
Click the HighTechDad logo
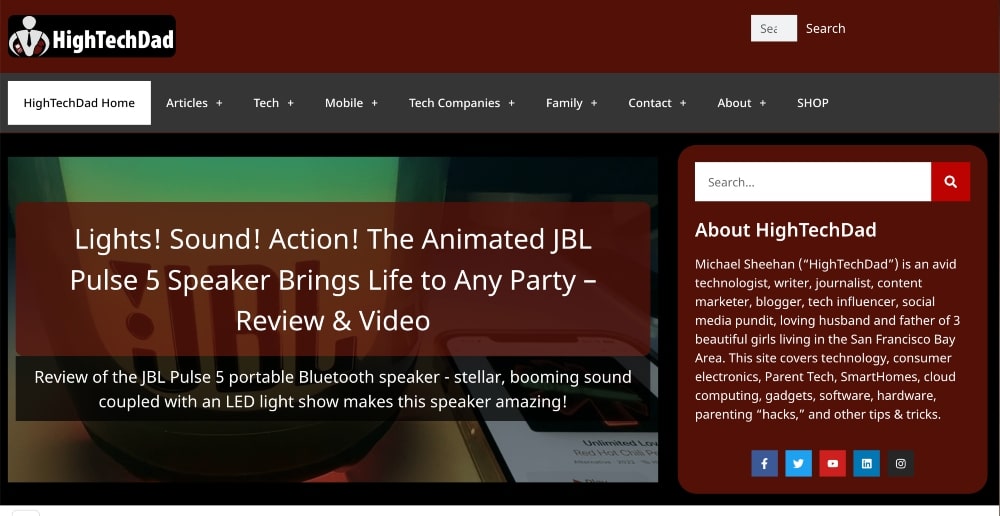pyautogui.click(x=92, y=36)
